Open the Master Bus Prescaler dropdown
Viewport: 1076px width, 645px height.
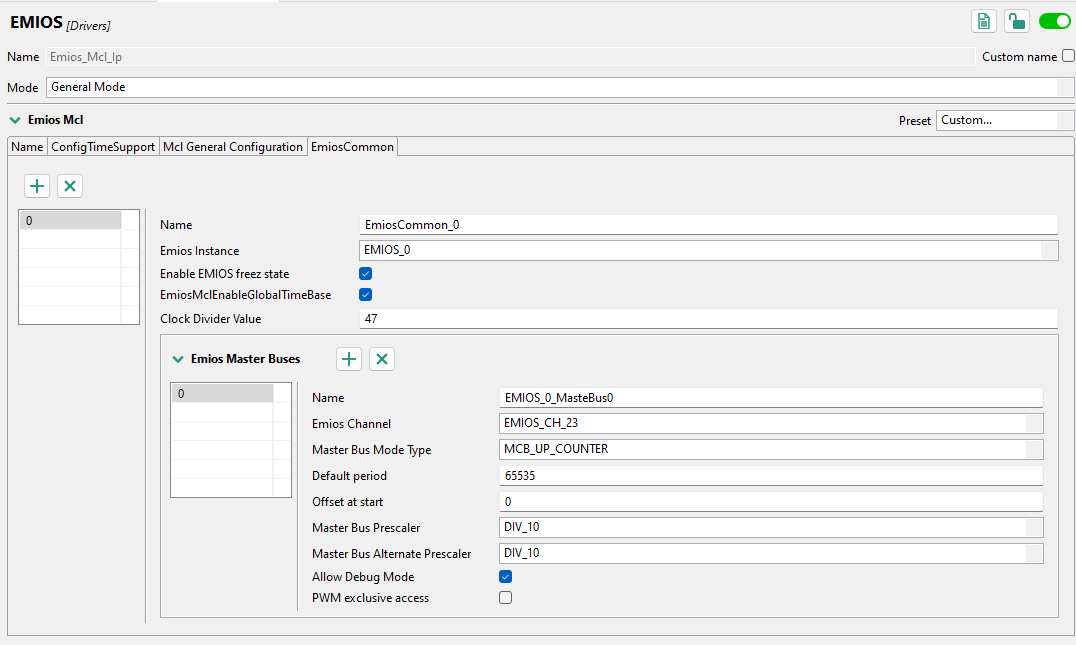pyautogui.click(x=771, y=528)
